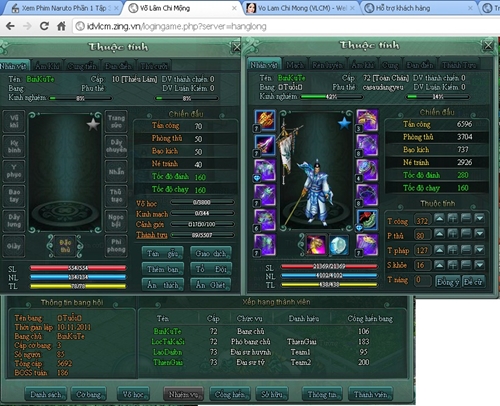Click the blue star icon above character

(344, 123)
